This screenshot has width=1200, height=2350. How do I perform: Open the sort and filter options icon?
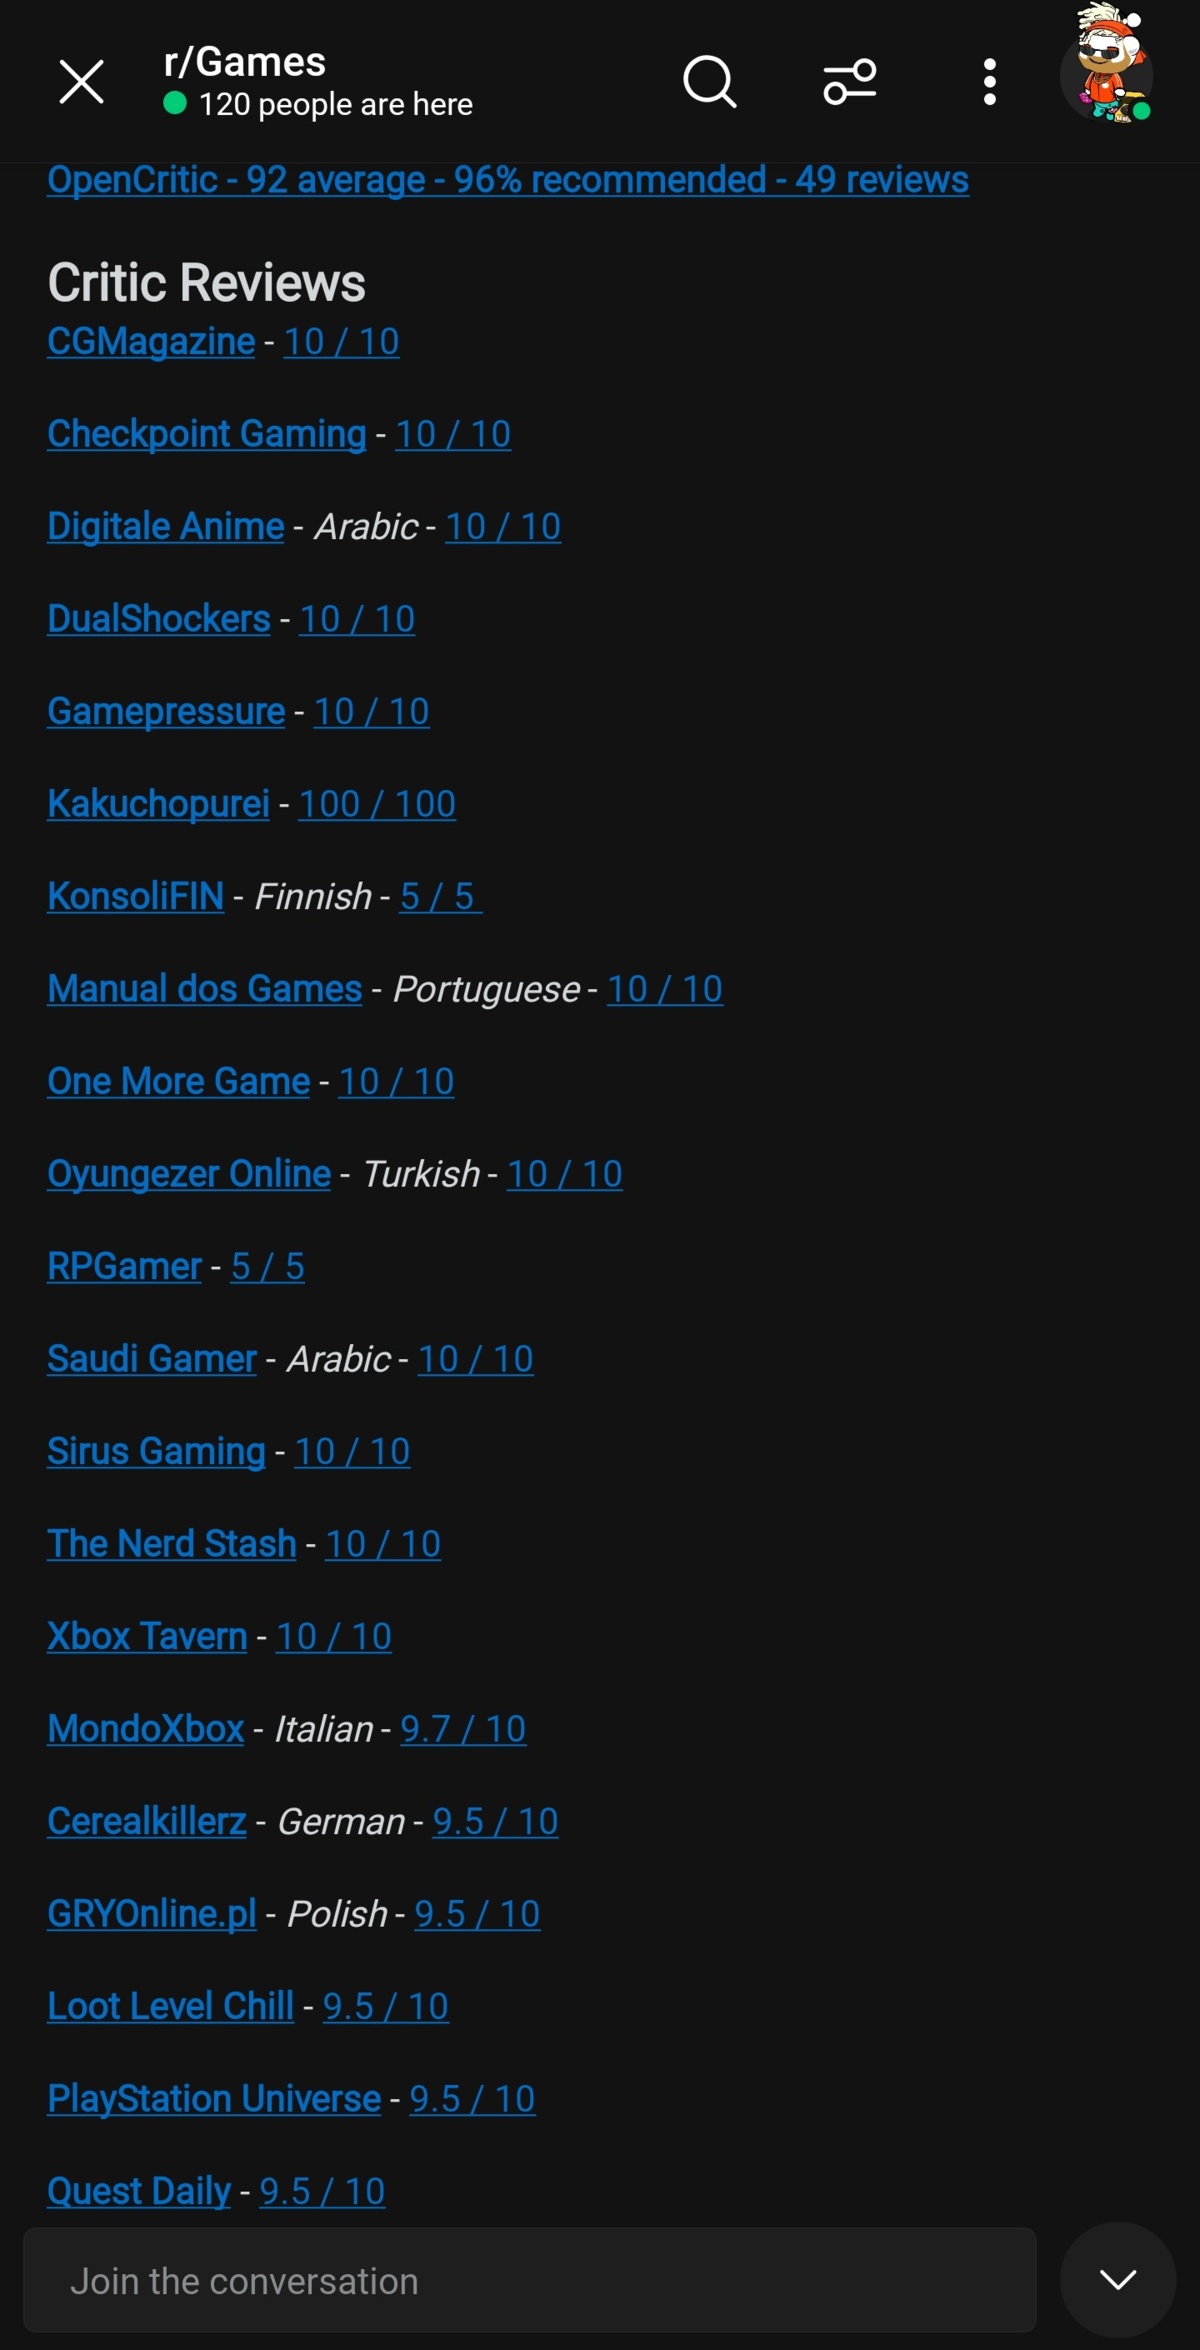pos(849,82)
